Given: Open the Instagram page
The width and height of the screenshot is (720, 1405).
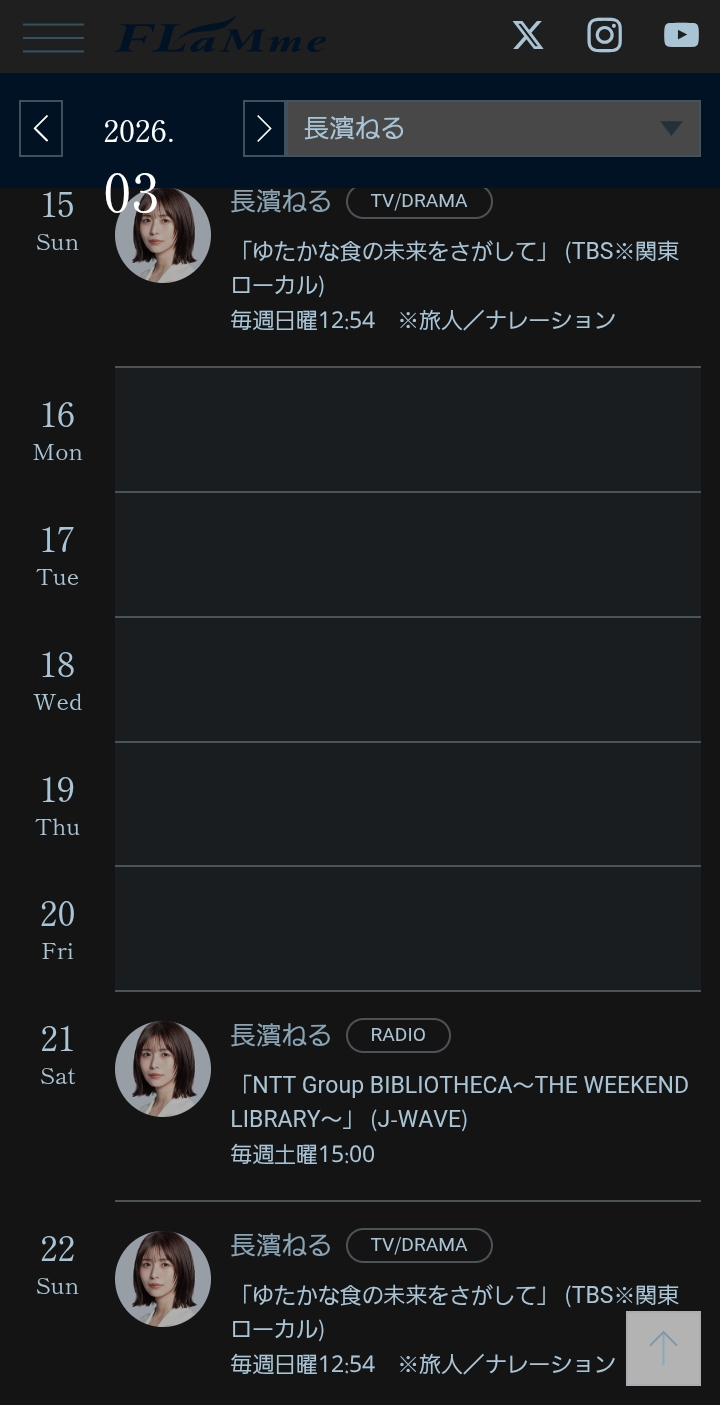Looking at the screenshot, I should click(604, 36).
